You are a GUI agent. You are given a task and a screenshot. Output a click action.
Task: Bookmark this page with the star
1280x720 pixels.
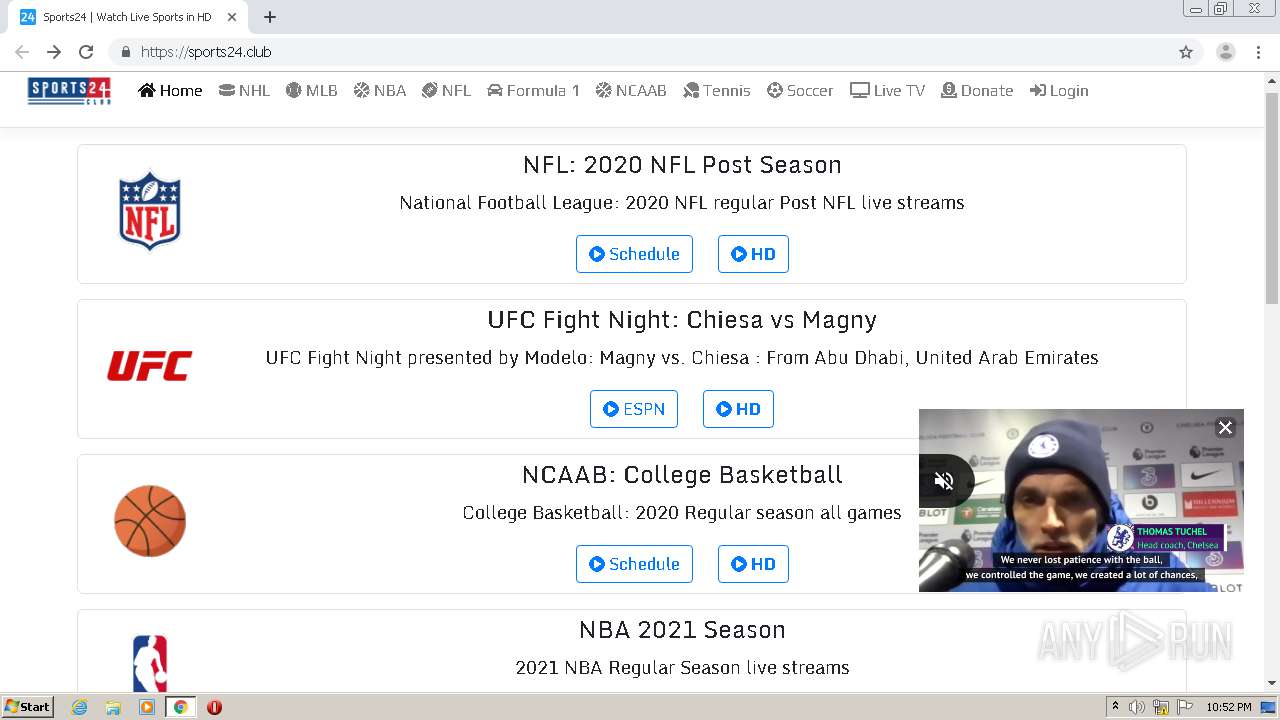pyautogui.click(x=1186, y=52)
